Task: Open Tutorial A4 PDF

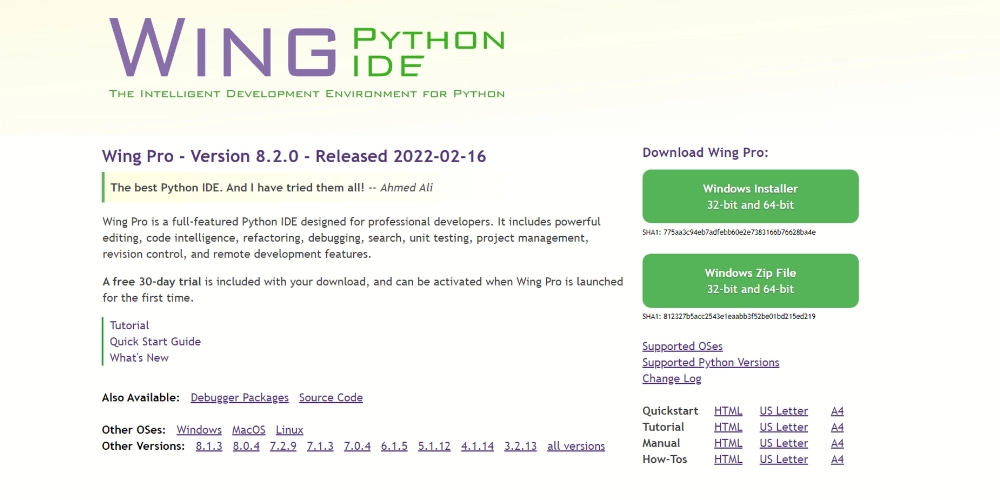Action: [x=837, y=427]
